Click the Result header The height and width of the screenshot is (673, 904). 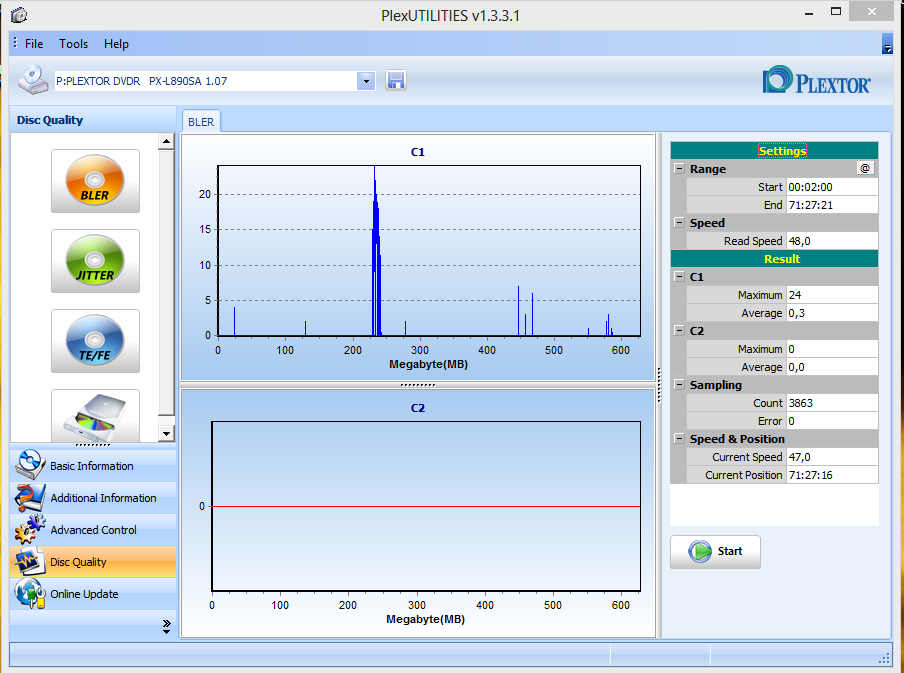(774, 259)
